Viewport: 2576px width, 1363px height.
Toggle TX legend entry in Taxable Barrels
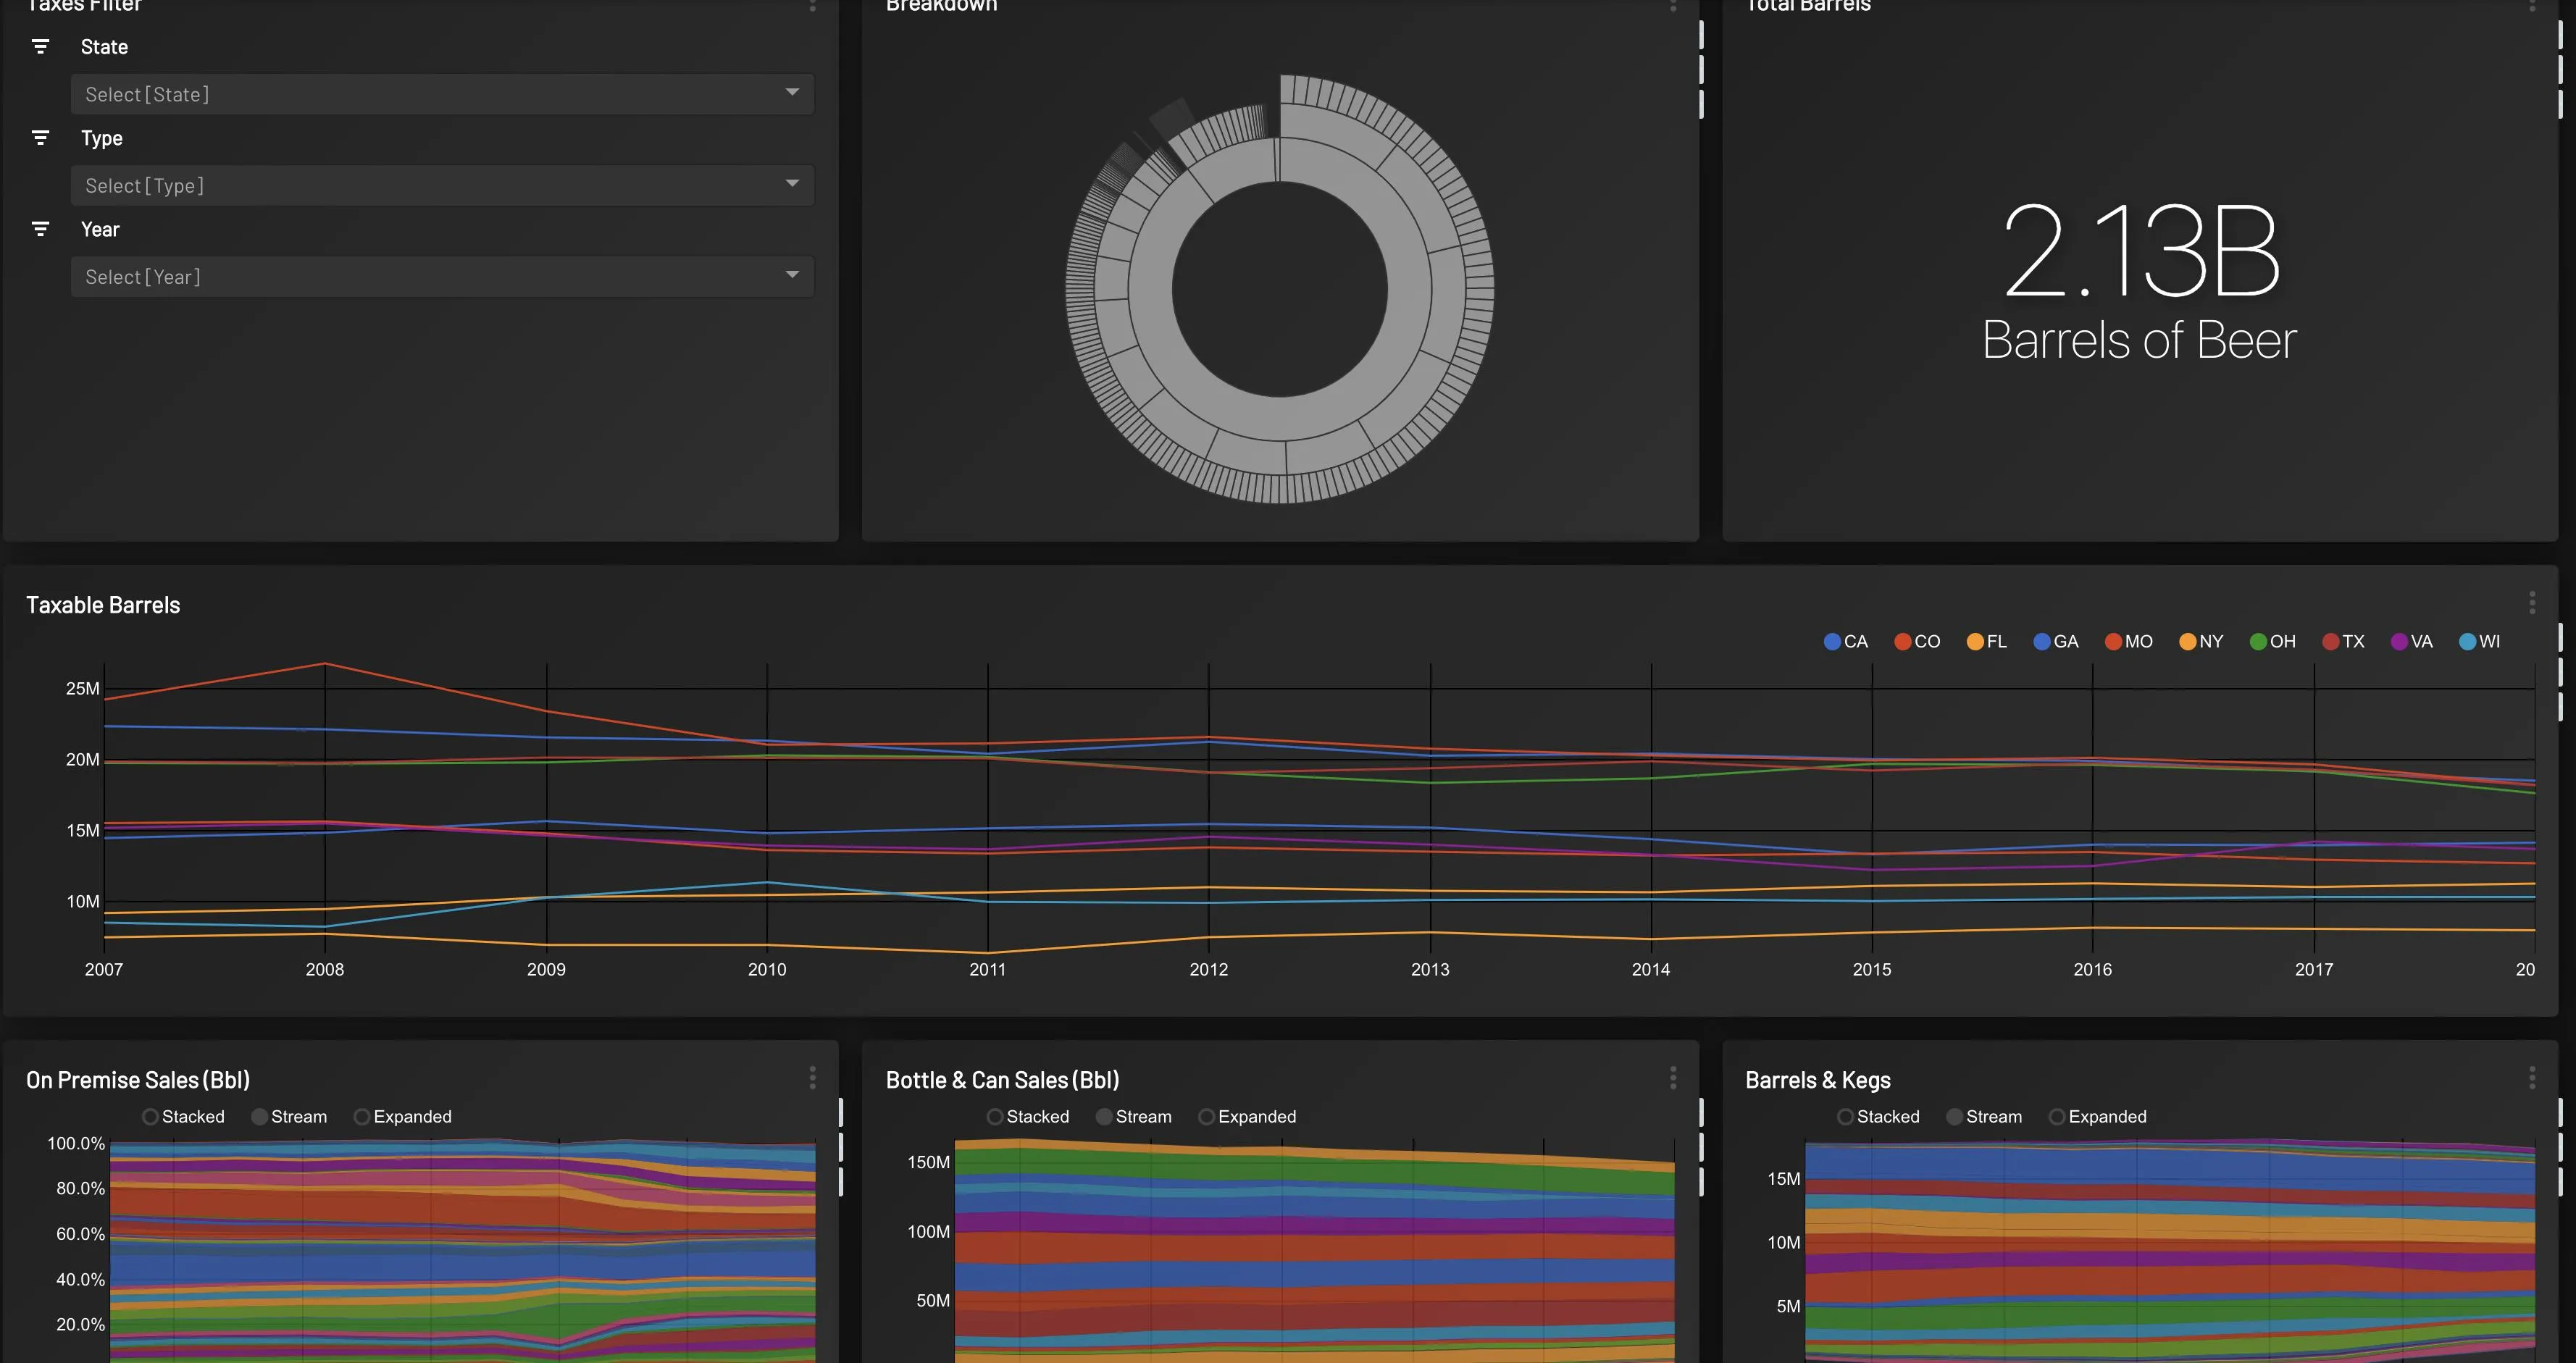2342,642
